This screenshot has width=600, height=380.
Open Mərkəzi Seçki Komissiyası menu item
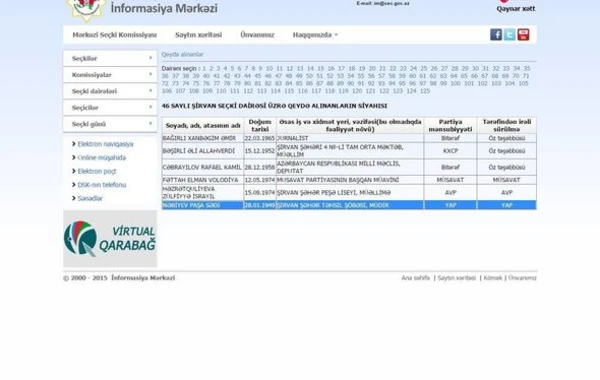pyautogui.click(x=114, y=35)
